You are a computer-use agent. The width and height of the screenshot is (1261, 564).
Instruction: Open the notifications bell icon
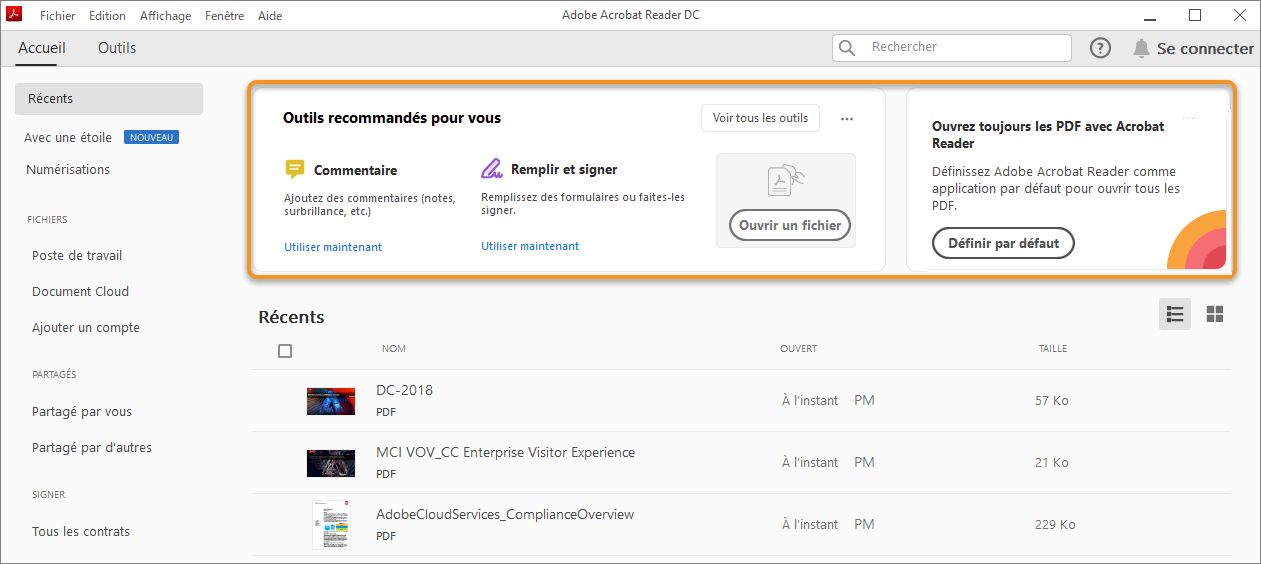point(1141,48)
